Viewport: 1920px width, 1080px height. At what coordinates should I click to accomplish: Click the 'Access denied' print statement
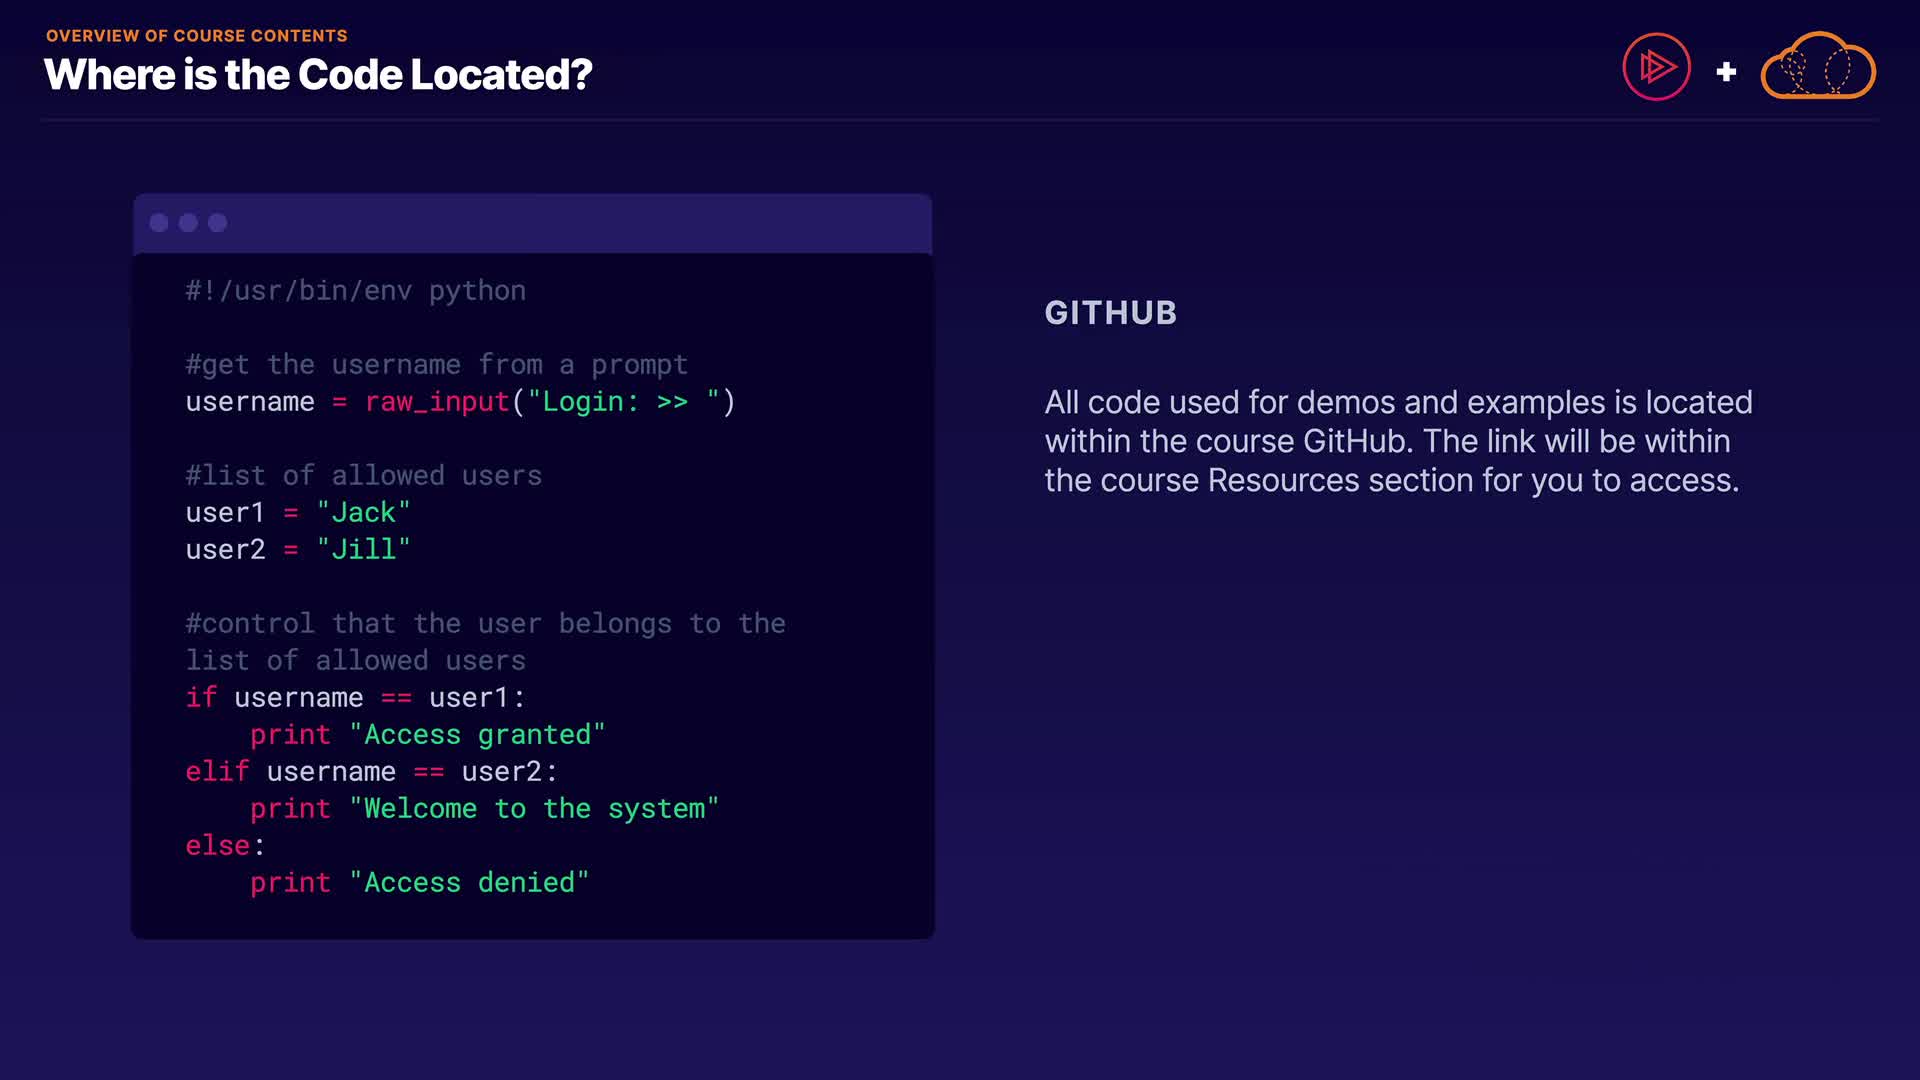tap(419, 883)
